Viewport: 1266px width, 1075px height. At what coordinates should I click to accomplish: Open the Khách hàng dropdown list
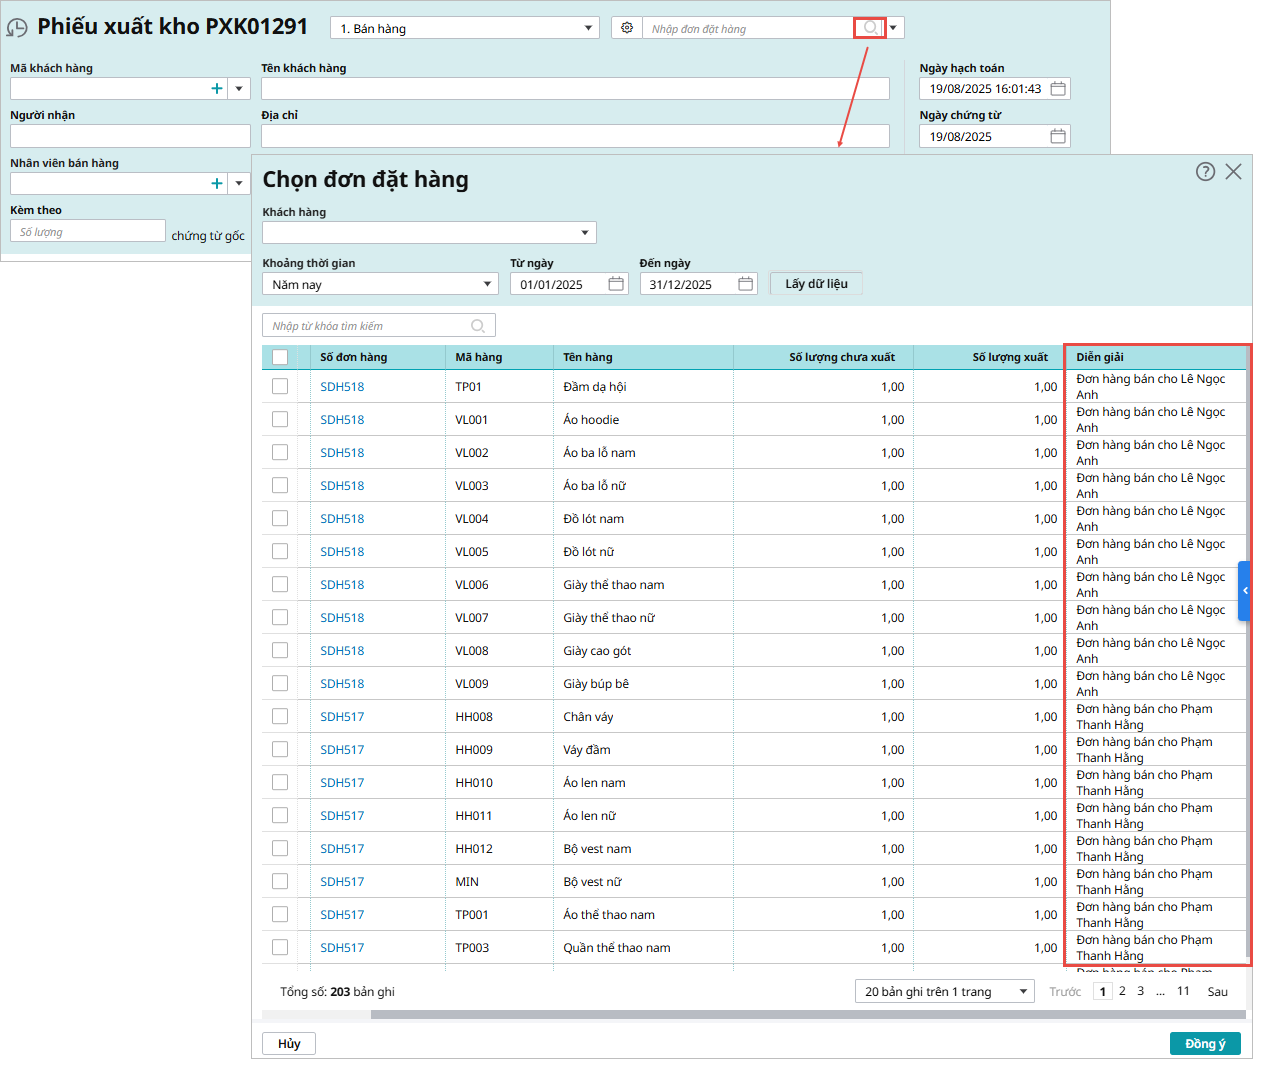[585, 233]
